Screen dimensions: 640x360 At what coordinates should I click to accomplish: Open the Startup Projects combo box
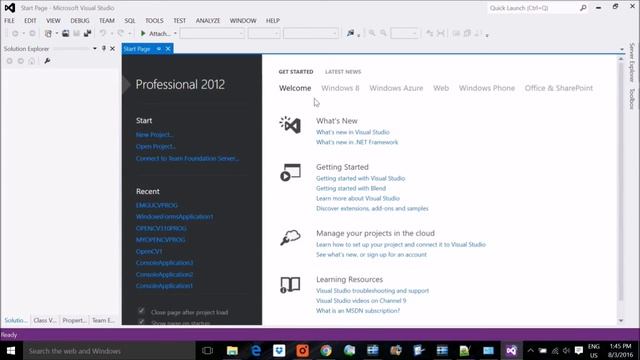click(x=311, y=33)
